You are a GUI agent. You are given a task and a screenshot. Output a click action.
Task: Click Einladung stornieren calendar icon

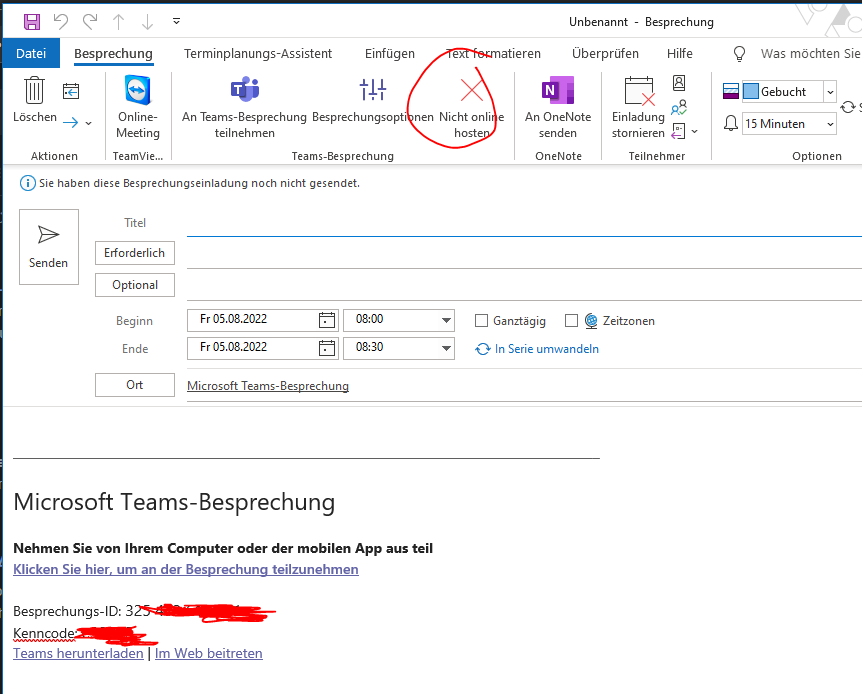tap(640, 91)
